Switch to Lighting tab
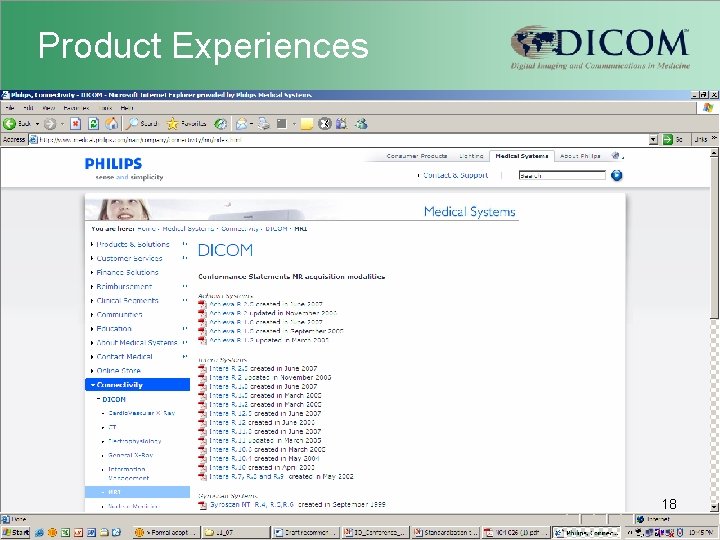This screenshot has width=720, height=540. tap(471, 156)
